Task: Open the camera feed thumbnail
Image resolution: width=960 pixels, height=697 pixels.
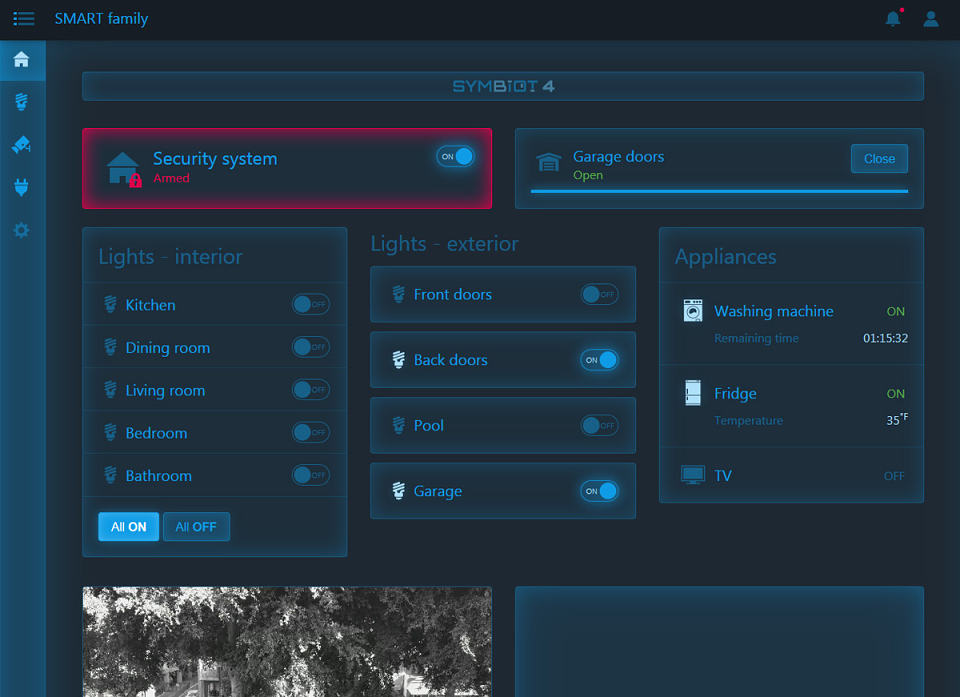Action: coord(287,641)
